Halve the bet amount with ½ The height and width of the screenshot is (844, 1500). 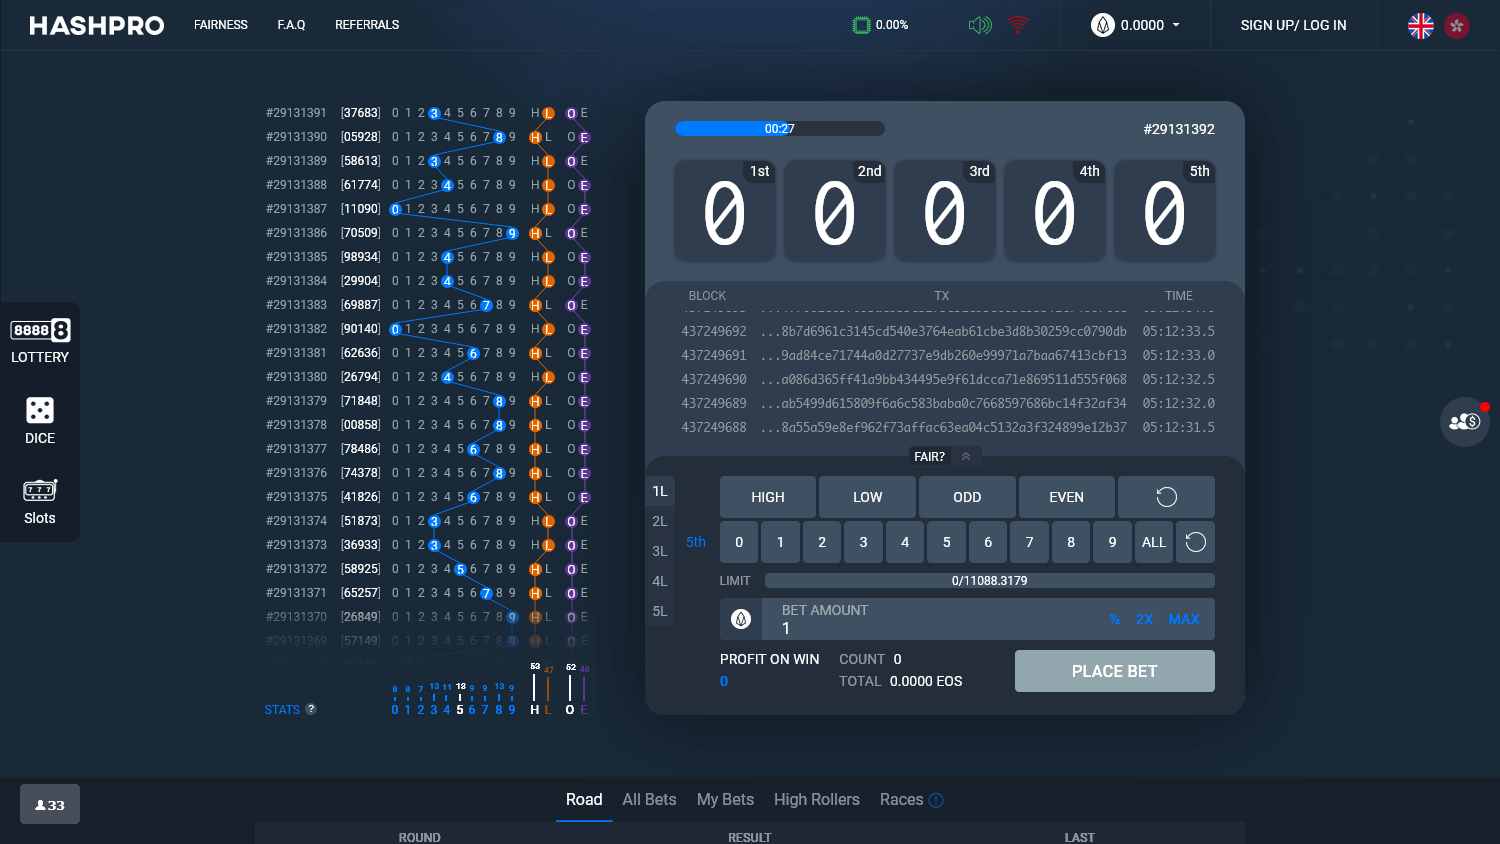(1114, 619)
